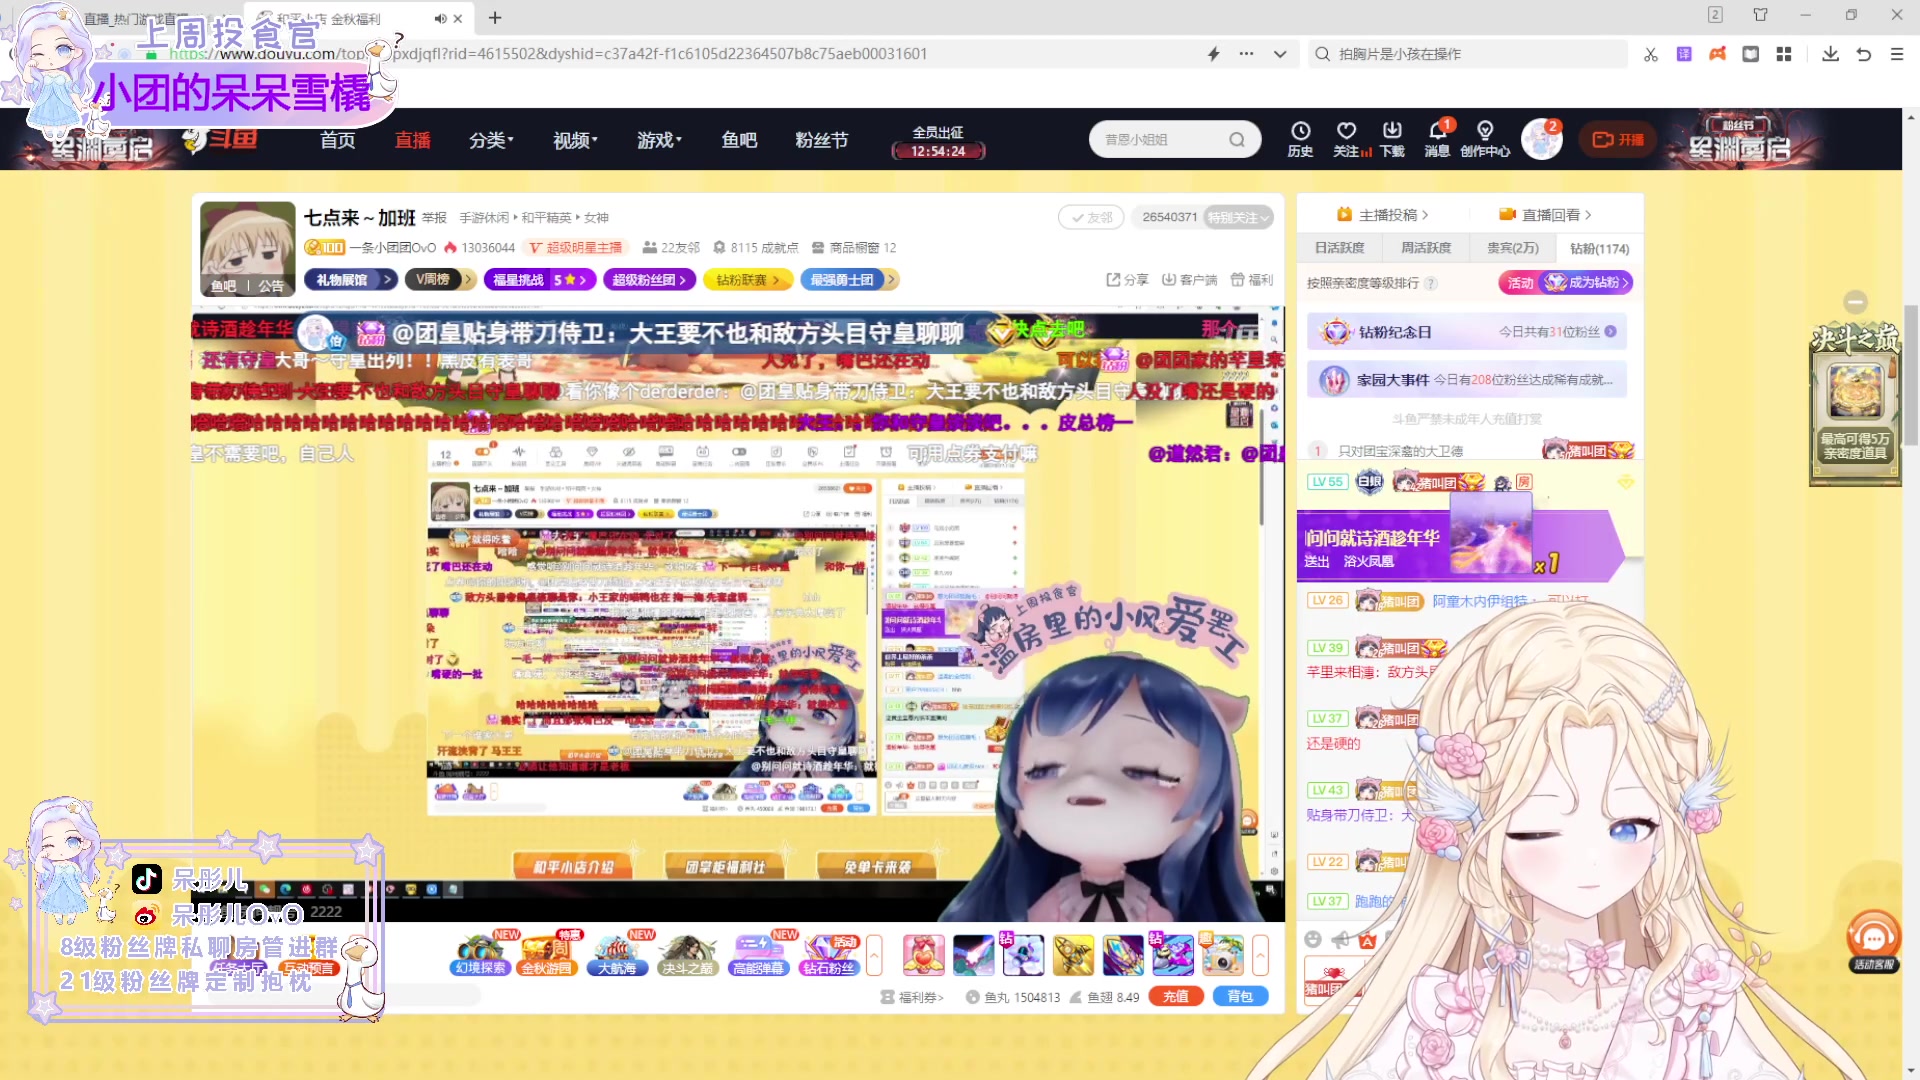Go to 首页 home menu
1920x1080 pixels.
(x=338, y=140)
